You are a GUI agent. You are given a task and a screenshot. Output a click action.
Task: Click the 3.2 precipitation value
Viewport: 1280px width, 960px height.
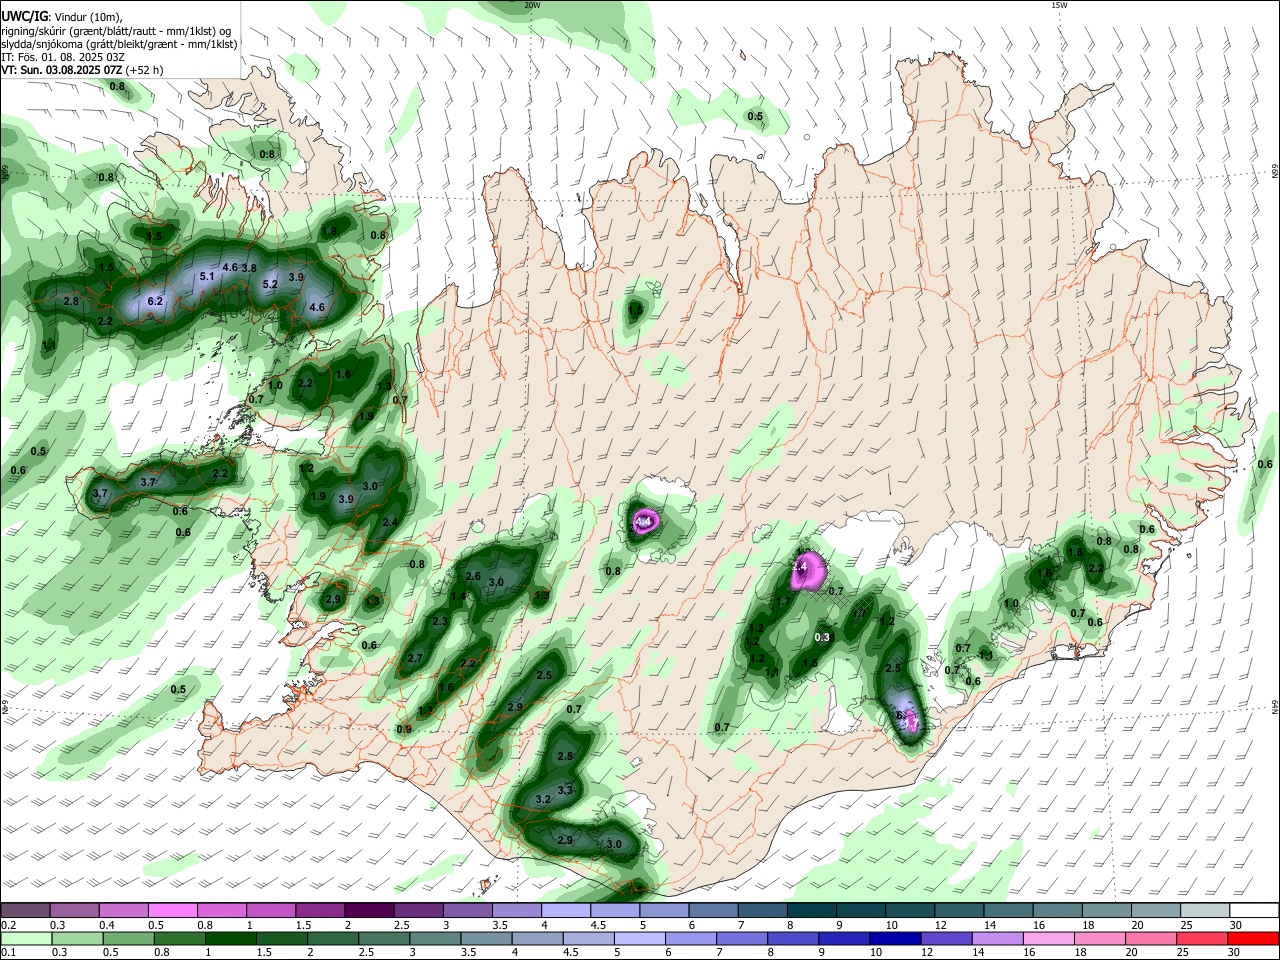click(543, 799)
